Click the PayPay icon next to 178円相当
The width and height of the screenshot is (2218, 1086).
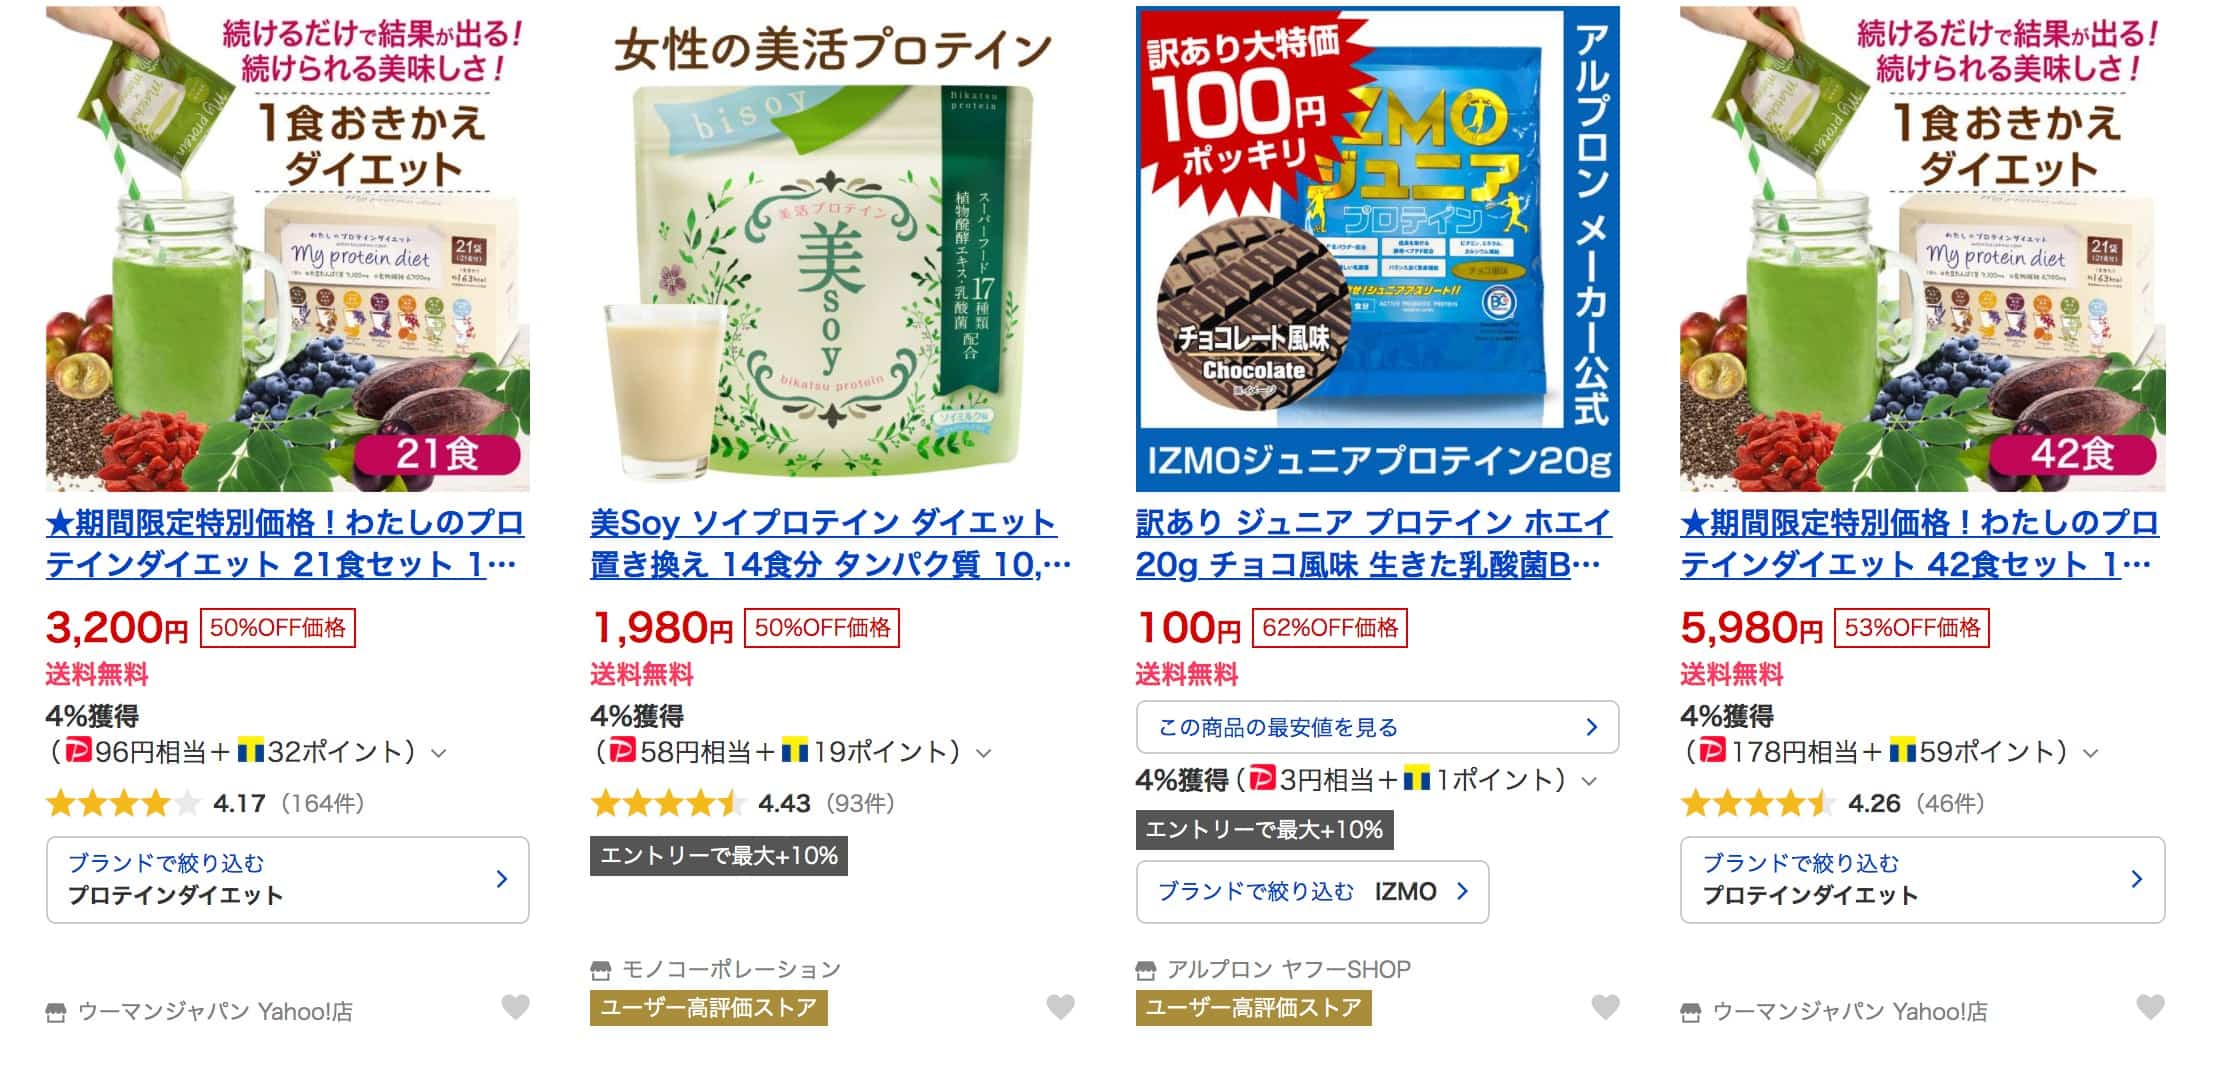tap(1713, 750)
